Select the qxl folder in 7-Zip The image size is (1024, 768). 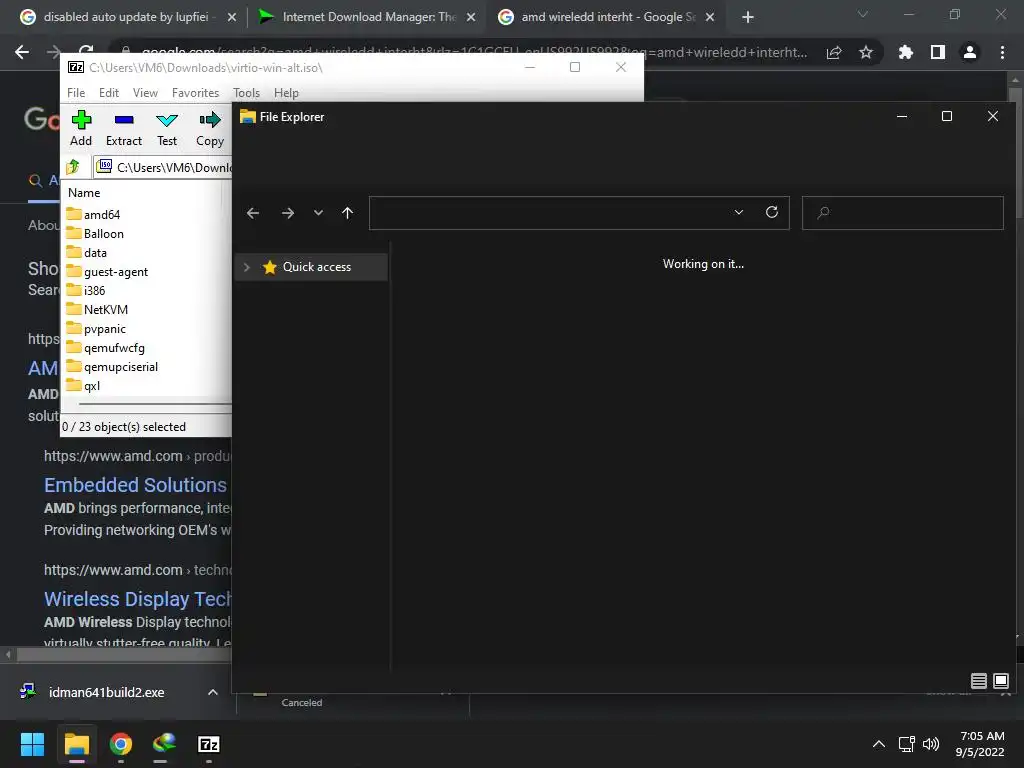click(83, 385)
